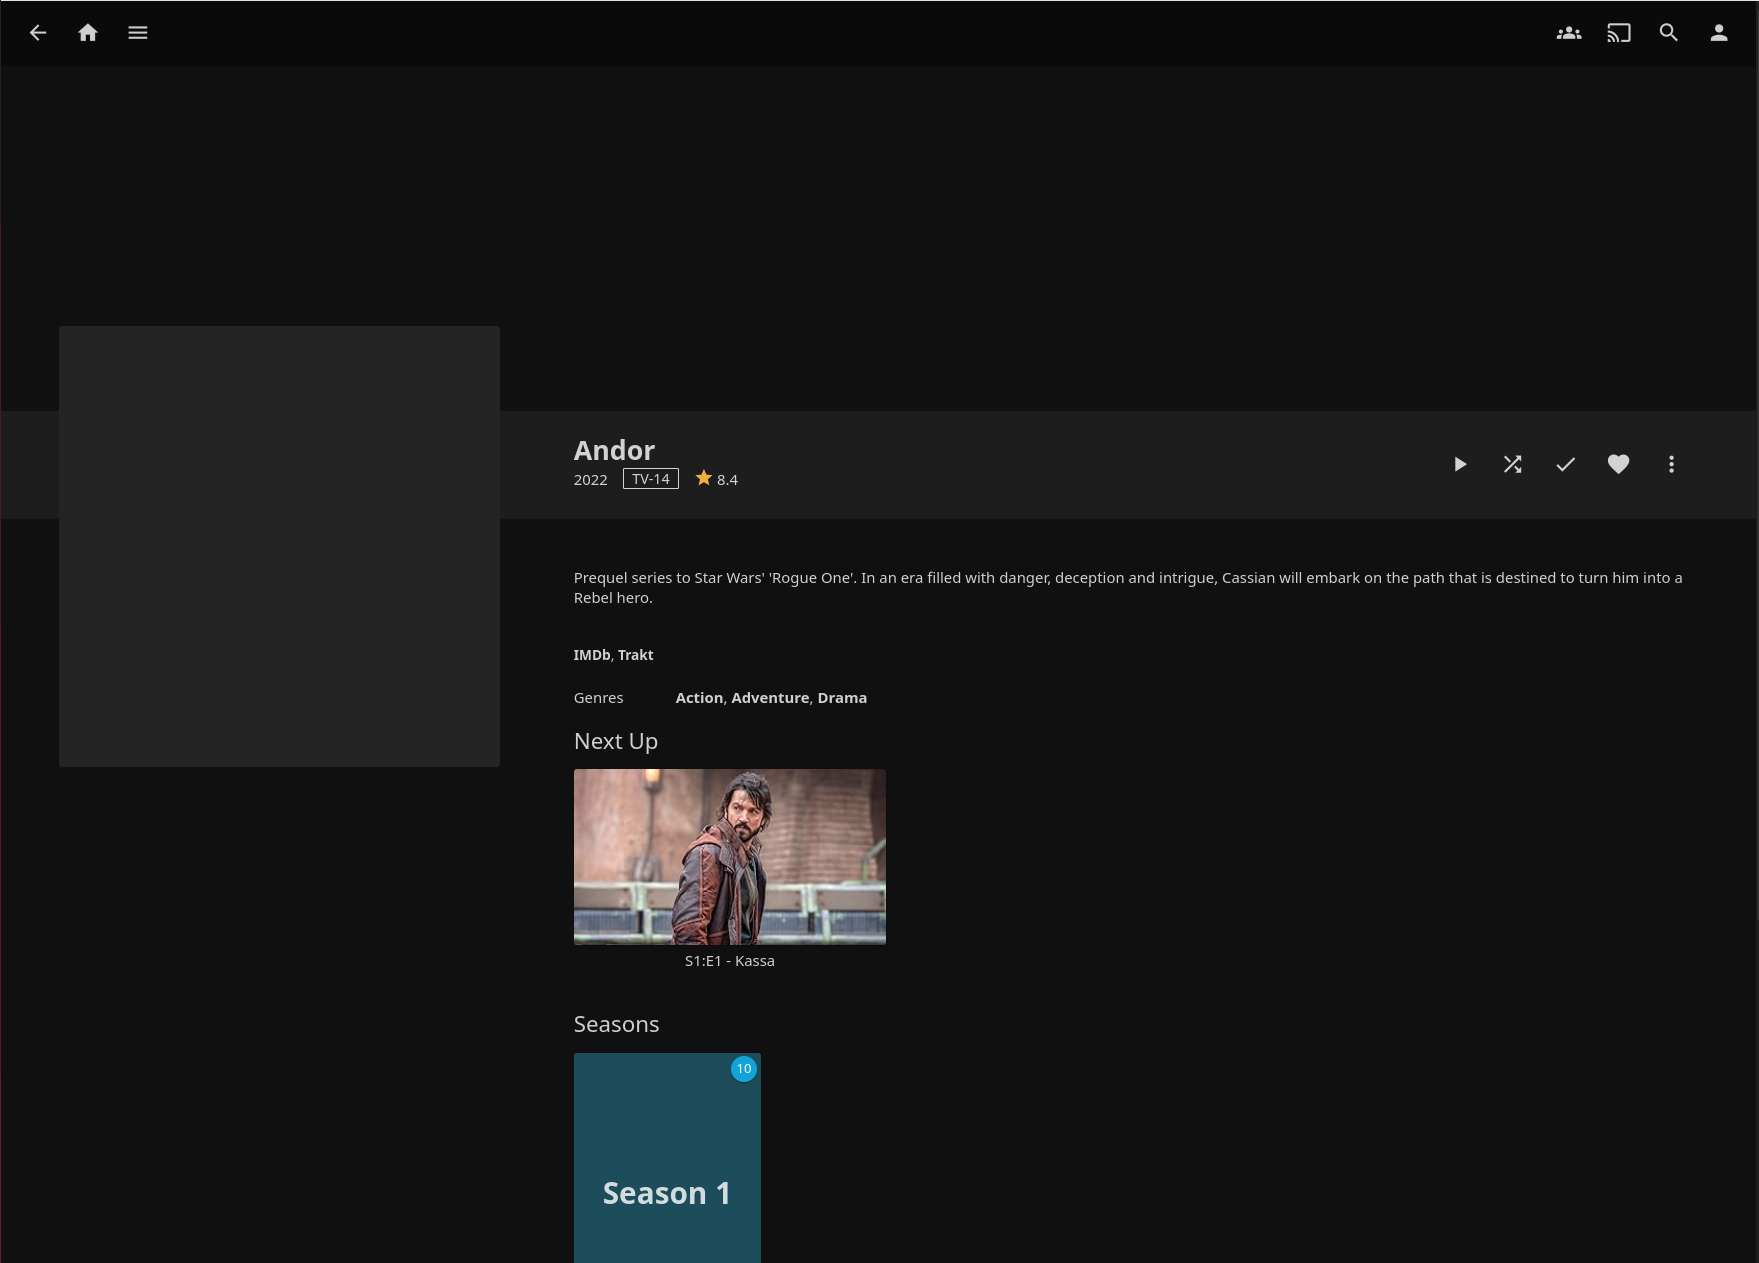Viewport: 1759px width, 1263px height.
Task: Expand the three-dot more options menu
Action: tap(1671, 464)
